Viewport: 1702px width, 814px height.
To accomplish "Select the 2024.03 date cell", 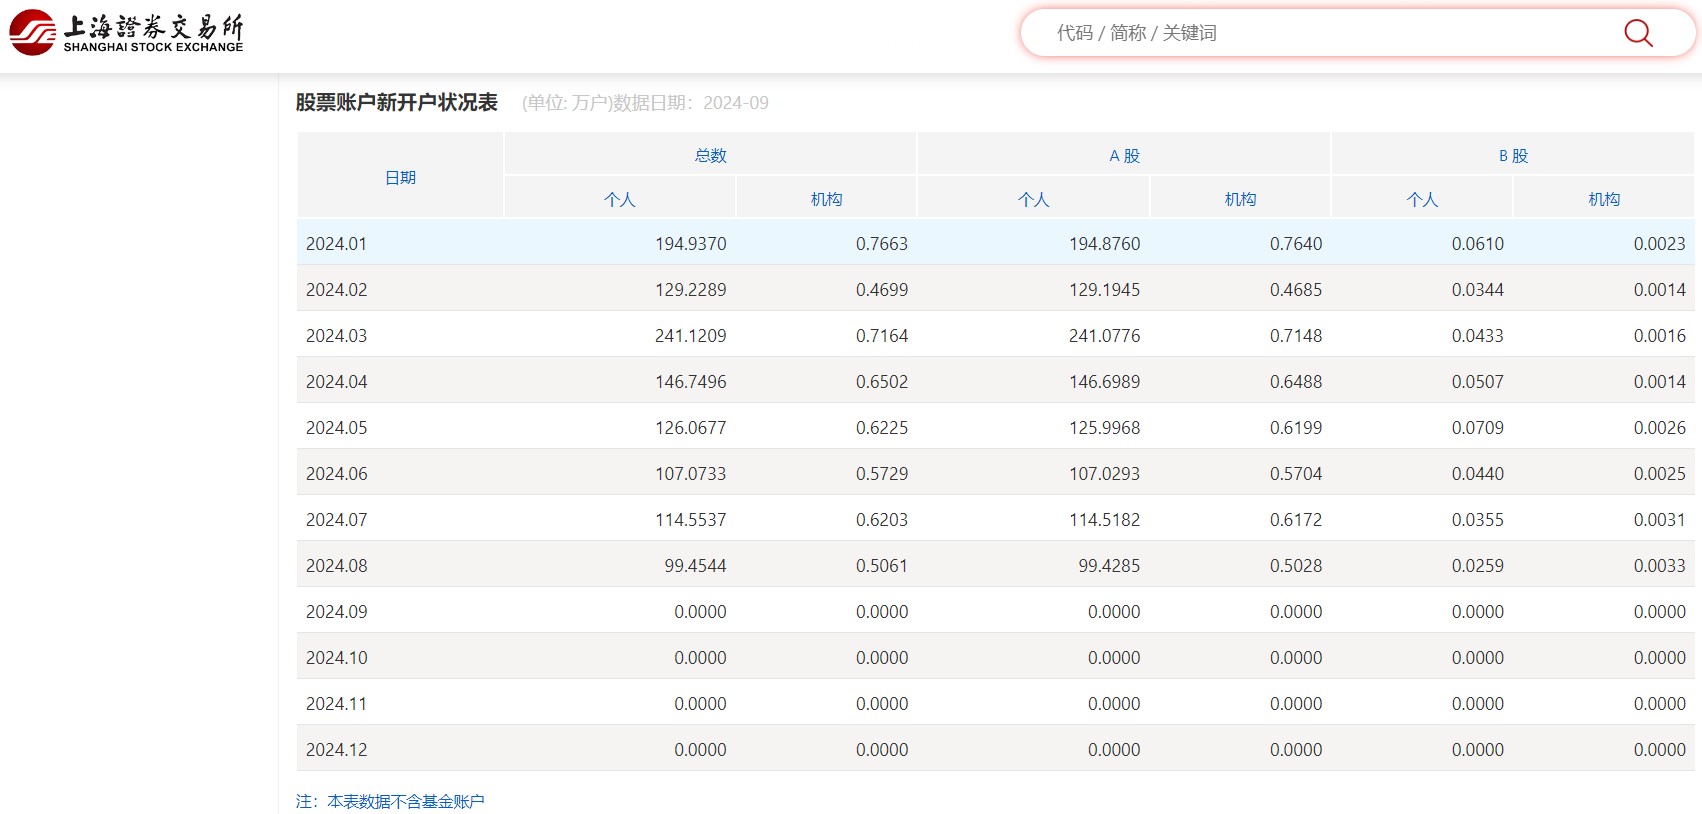I will 336,335.
